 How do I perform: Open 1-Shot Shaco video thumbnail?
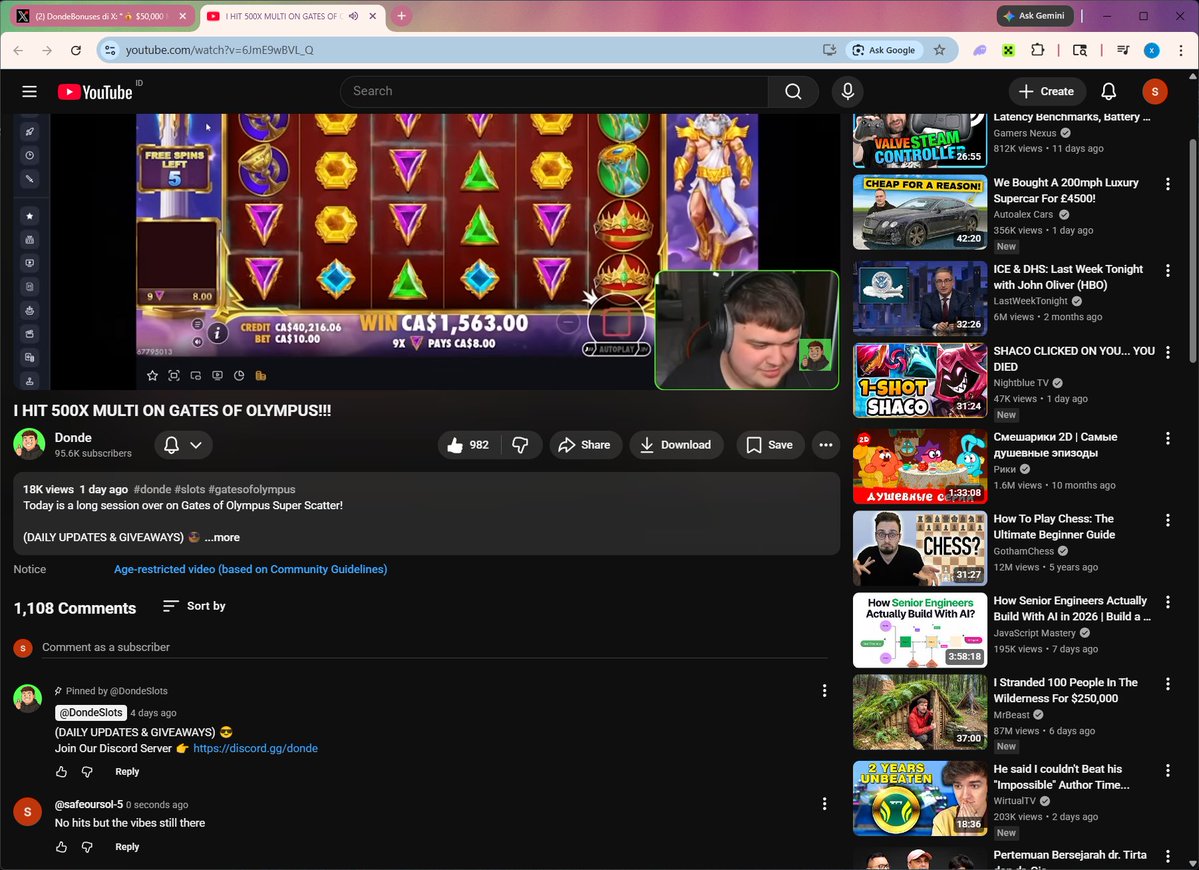click(x=920, y=381)
